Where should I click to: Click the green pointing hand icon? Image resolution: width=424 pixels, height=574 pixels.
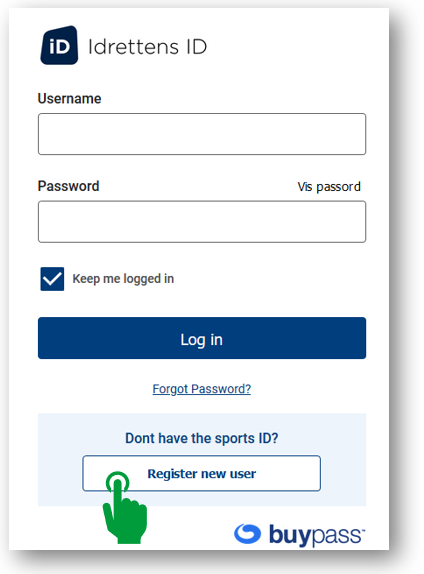click(x=125, y=507)
